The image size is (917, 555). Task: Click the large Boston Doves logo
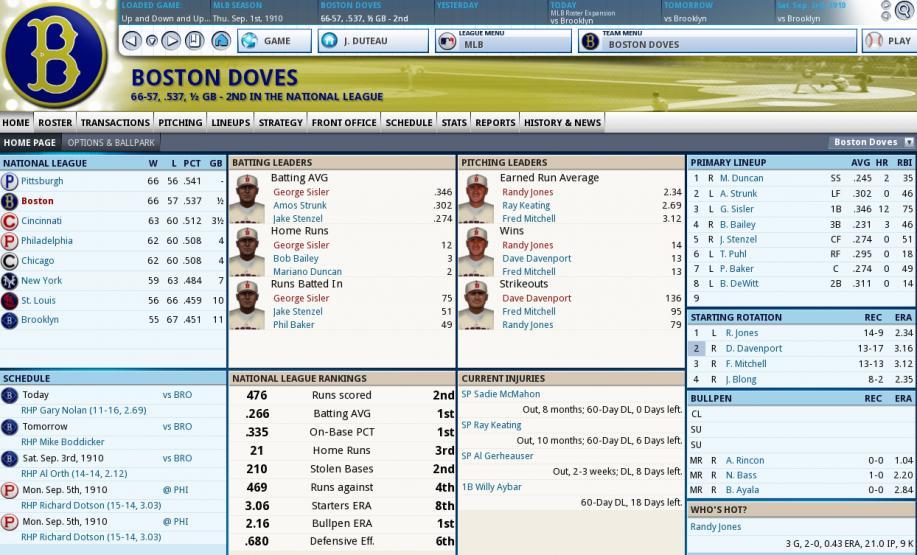[x=54, y=55]
